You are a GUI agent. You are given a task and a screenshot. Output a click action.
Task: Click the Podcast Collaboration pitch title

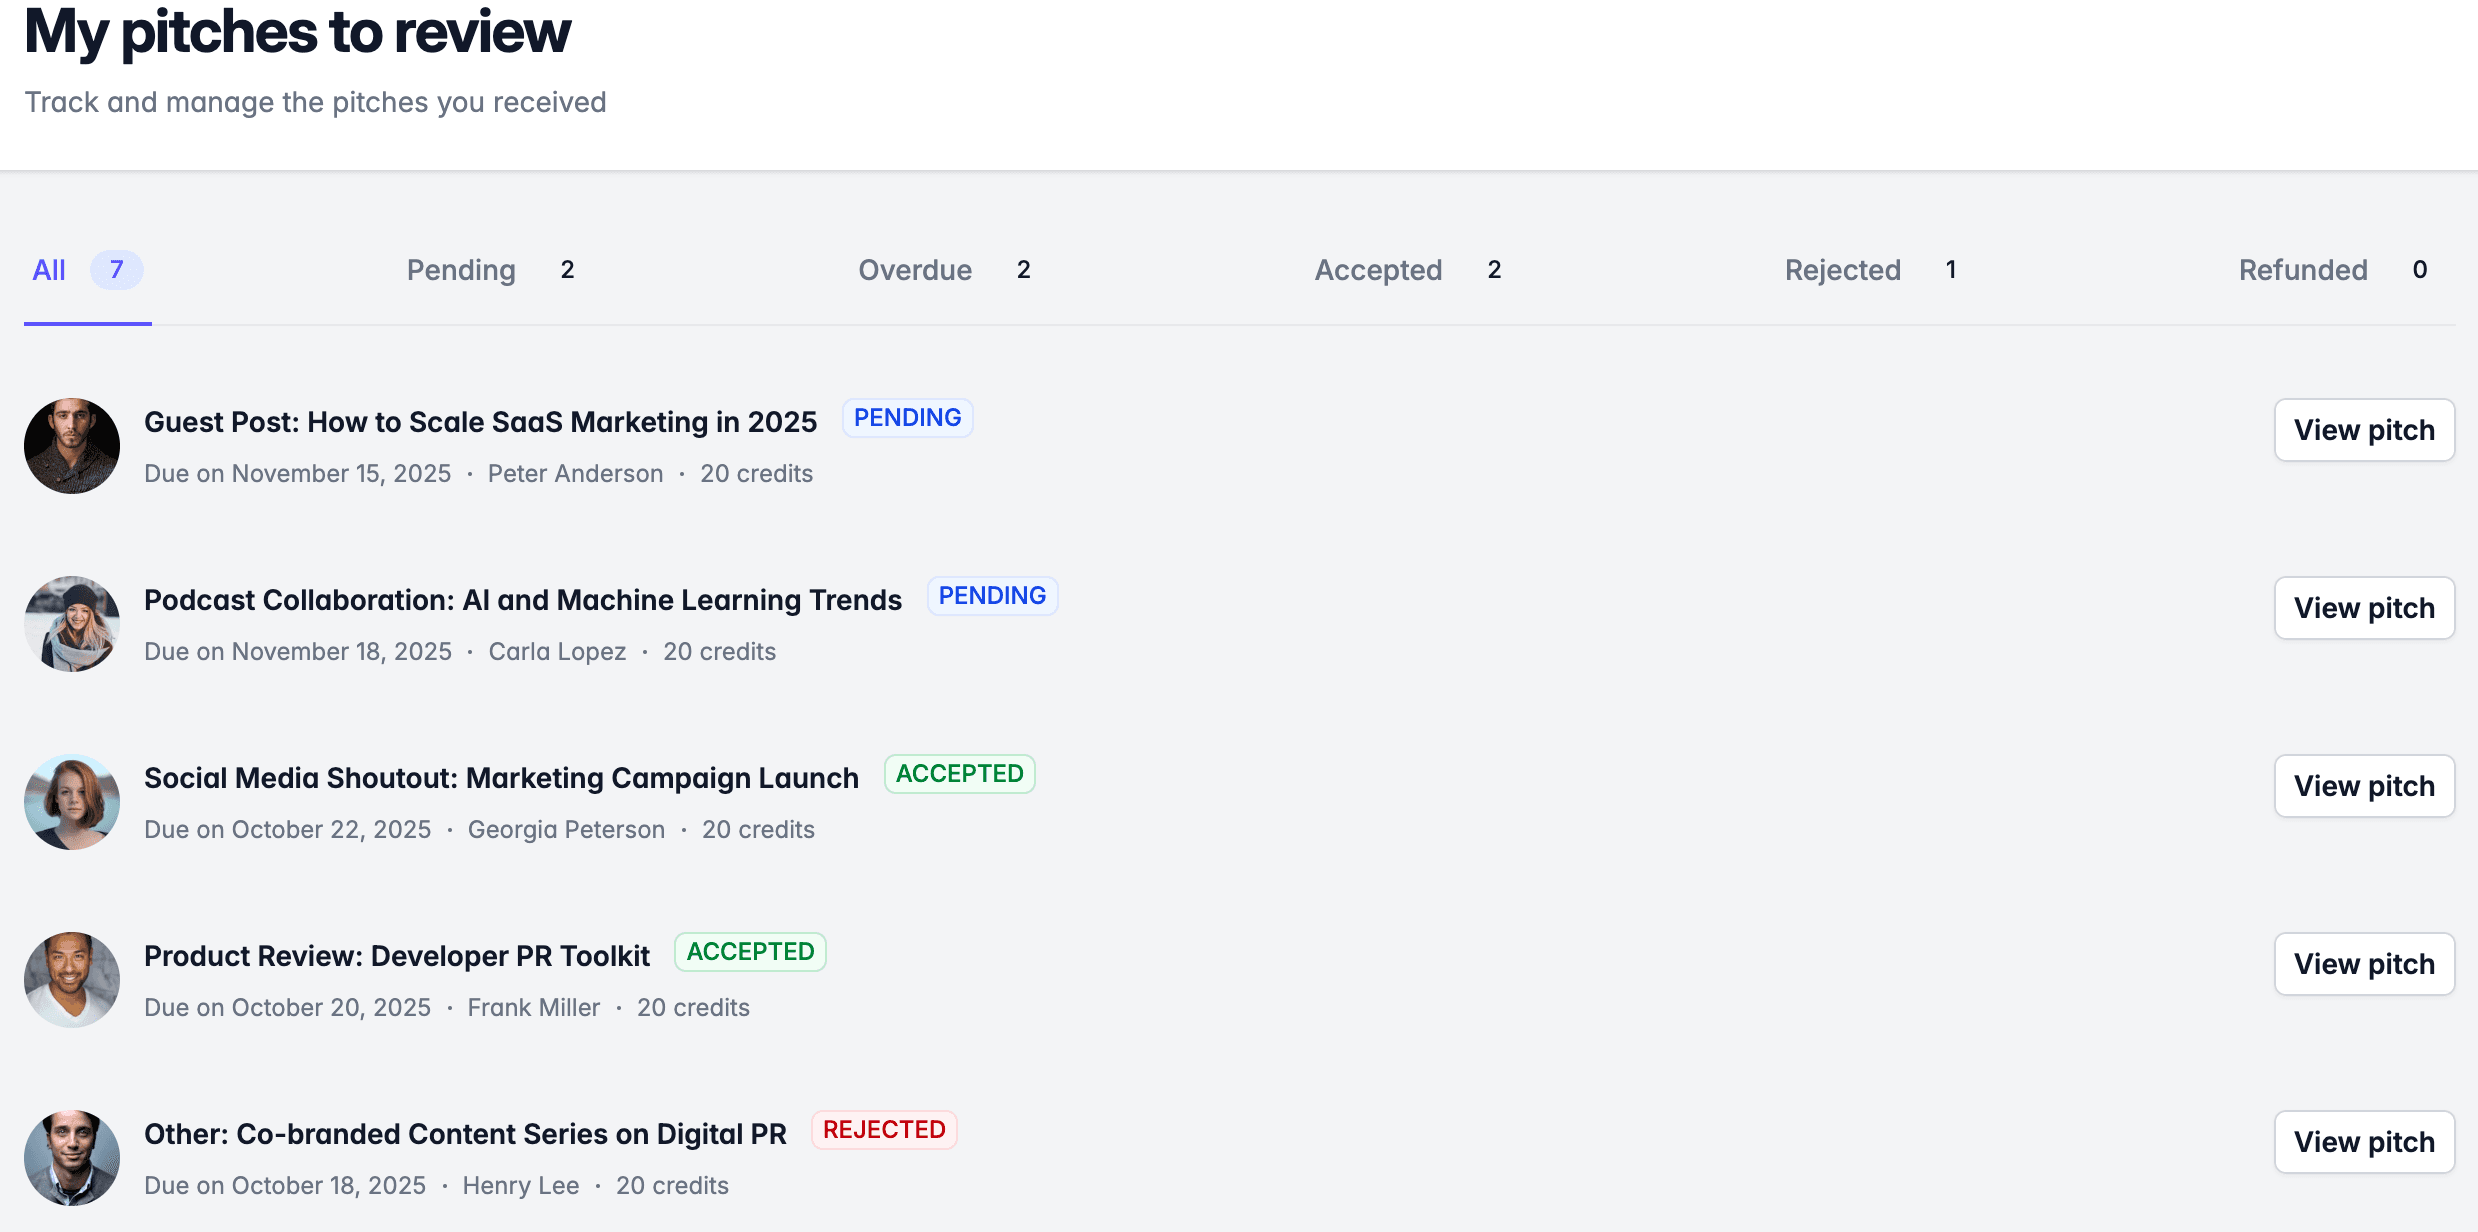coord(522,600)
